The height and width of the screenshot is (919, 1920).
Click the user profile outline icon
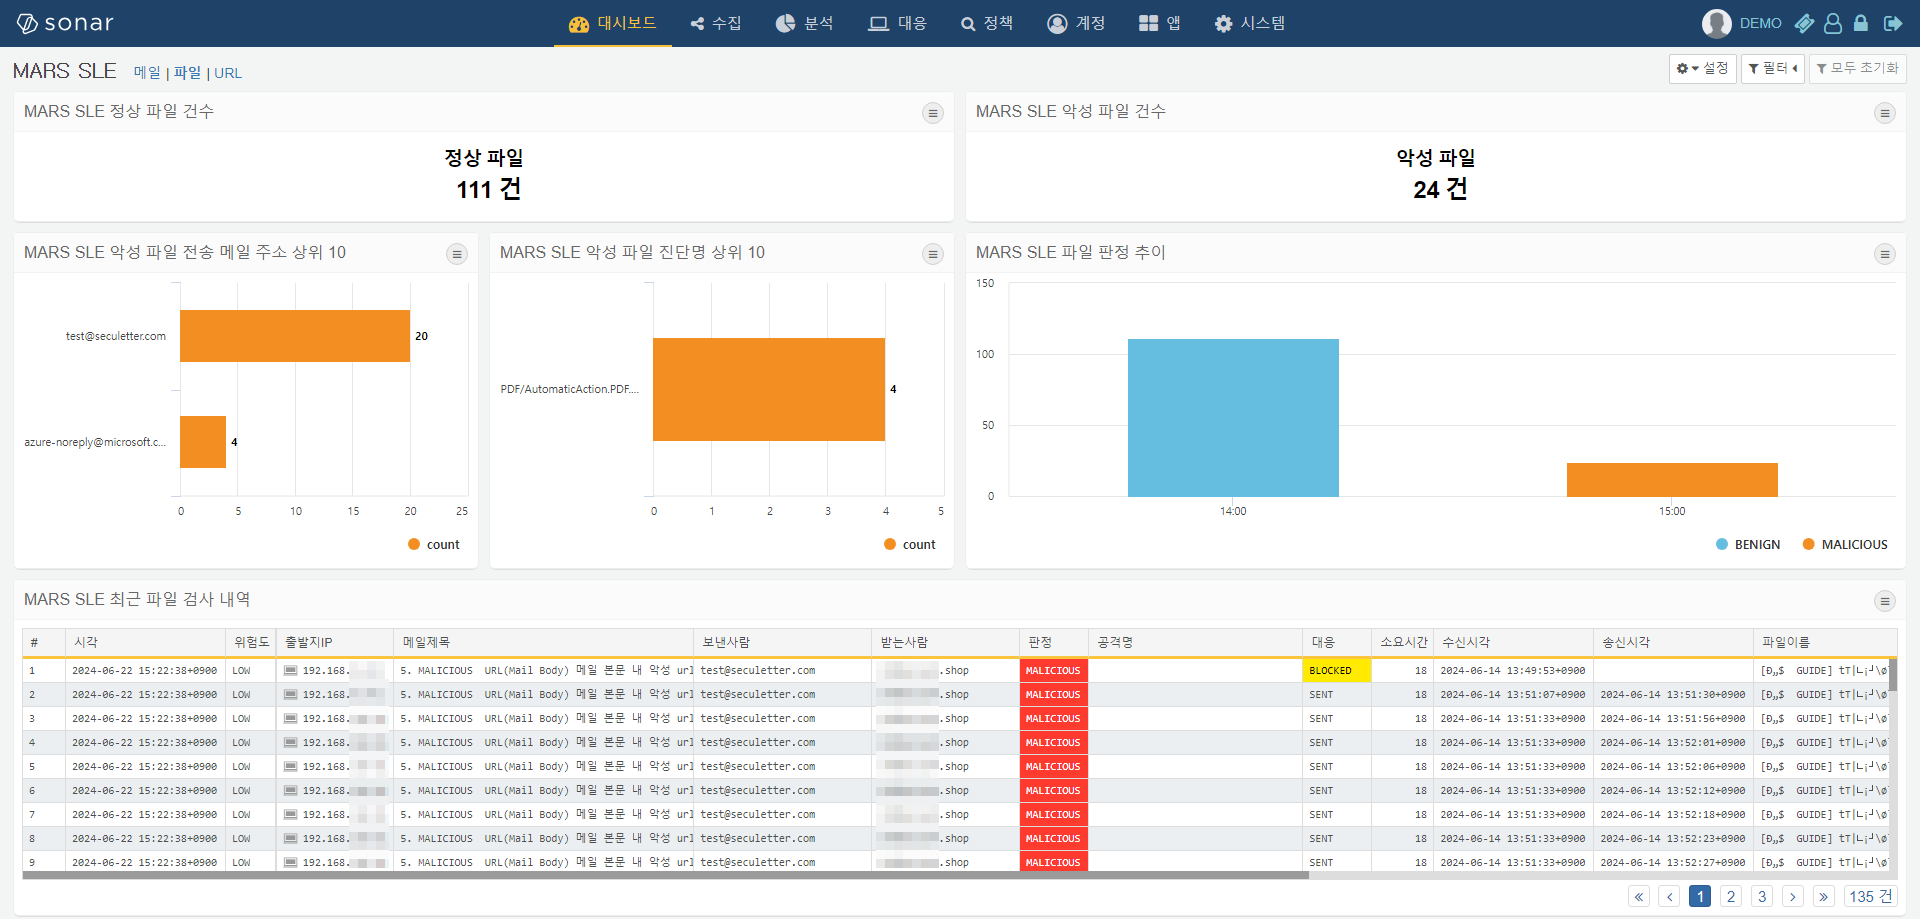tap(1833, 23)
